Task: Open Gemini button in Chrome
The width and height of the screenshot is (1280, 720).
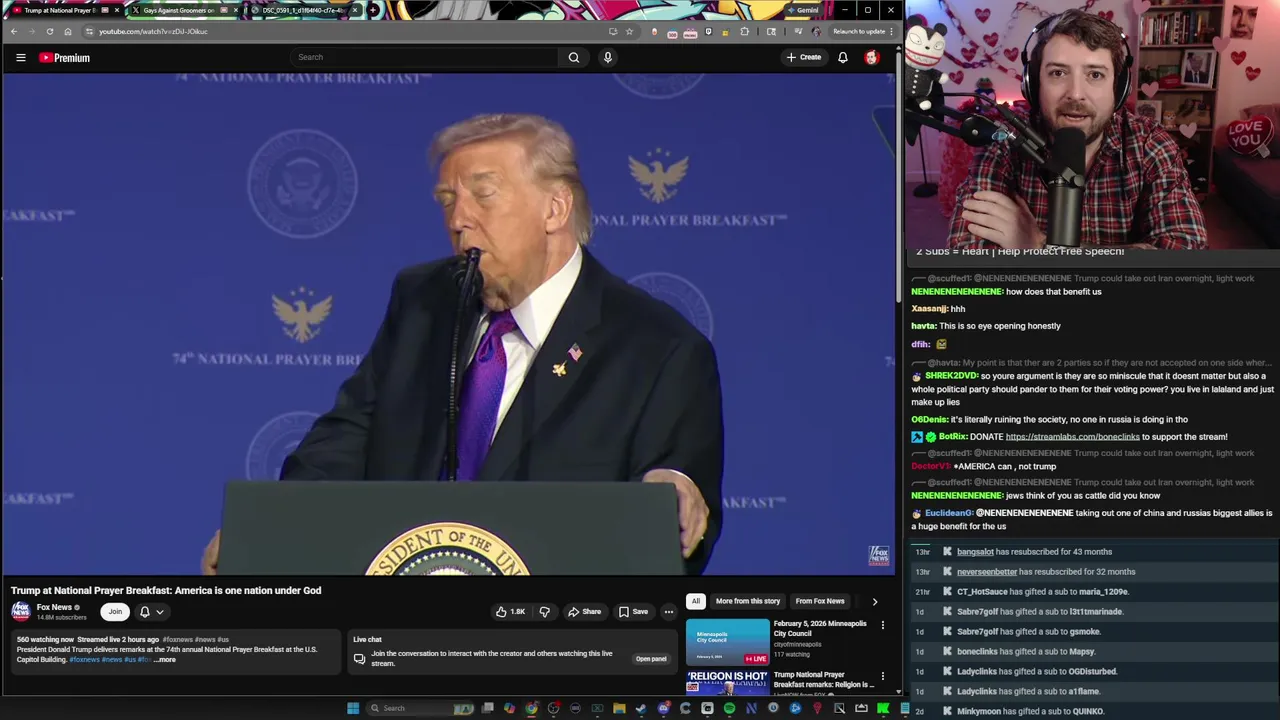Action: click(803, 10)
